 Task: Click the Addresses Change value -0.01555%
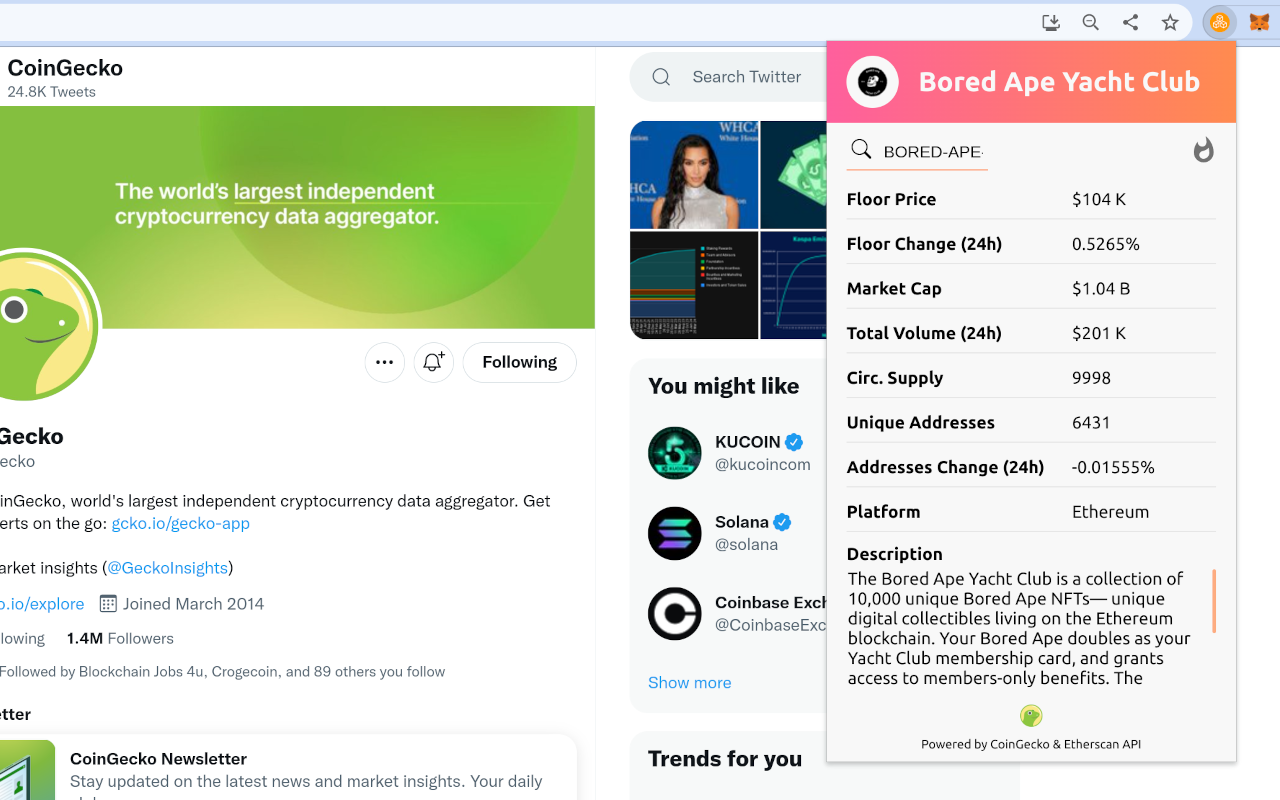coord(1113,467)
